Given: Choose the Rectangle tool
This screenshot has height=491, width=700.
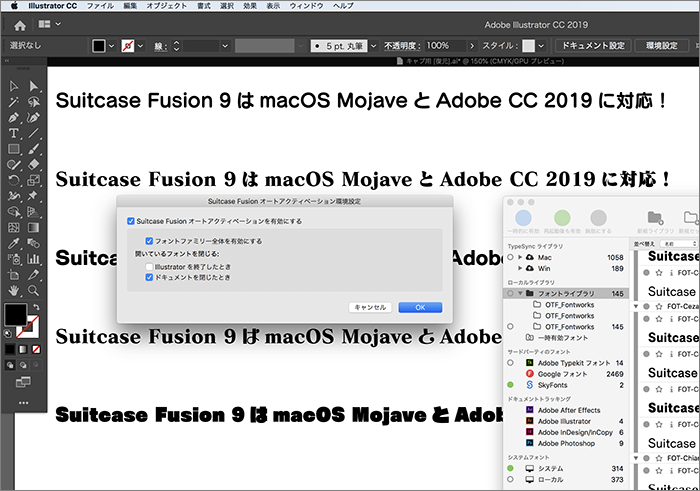Looking at the screenshot, I should point(14,149).
